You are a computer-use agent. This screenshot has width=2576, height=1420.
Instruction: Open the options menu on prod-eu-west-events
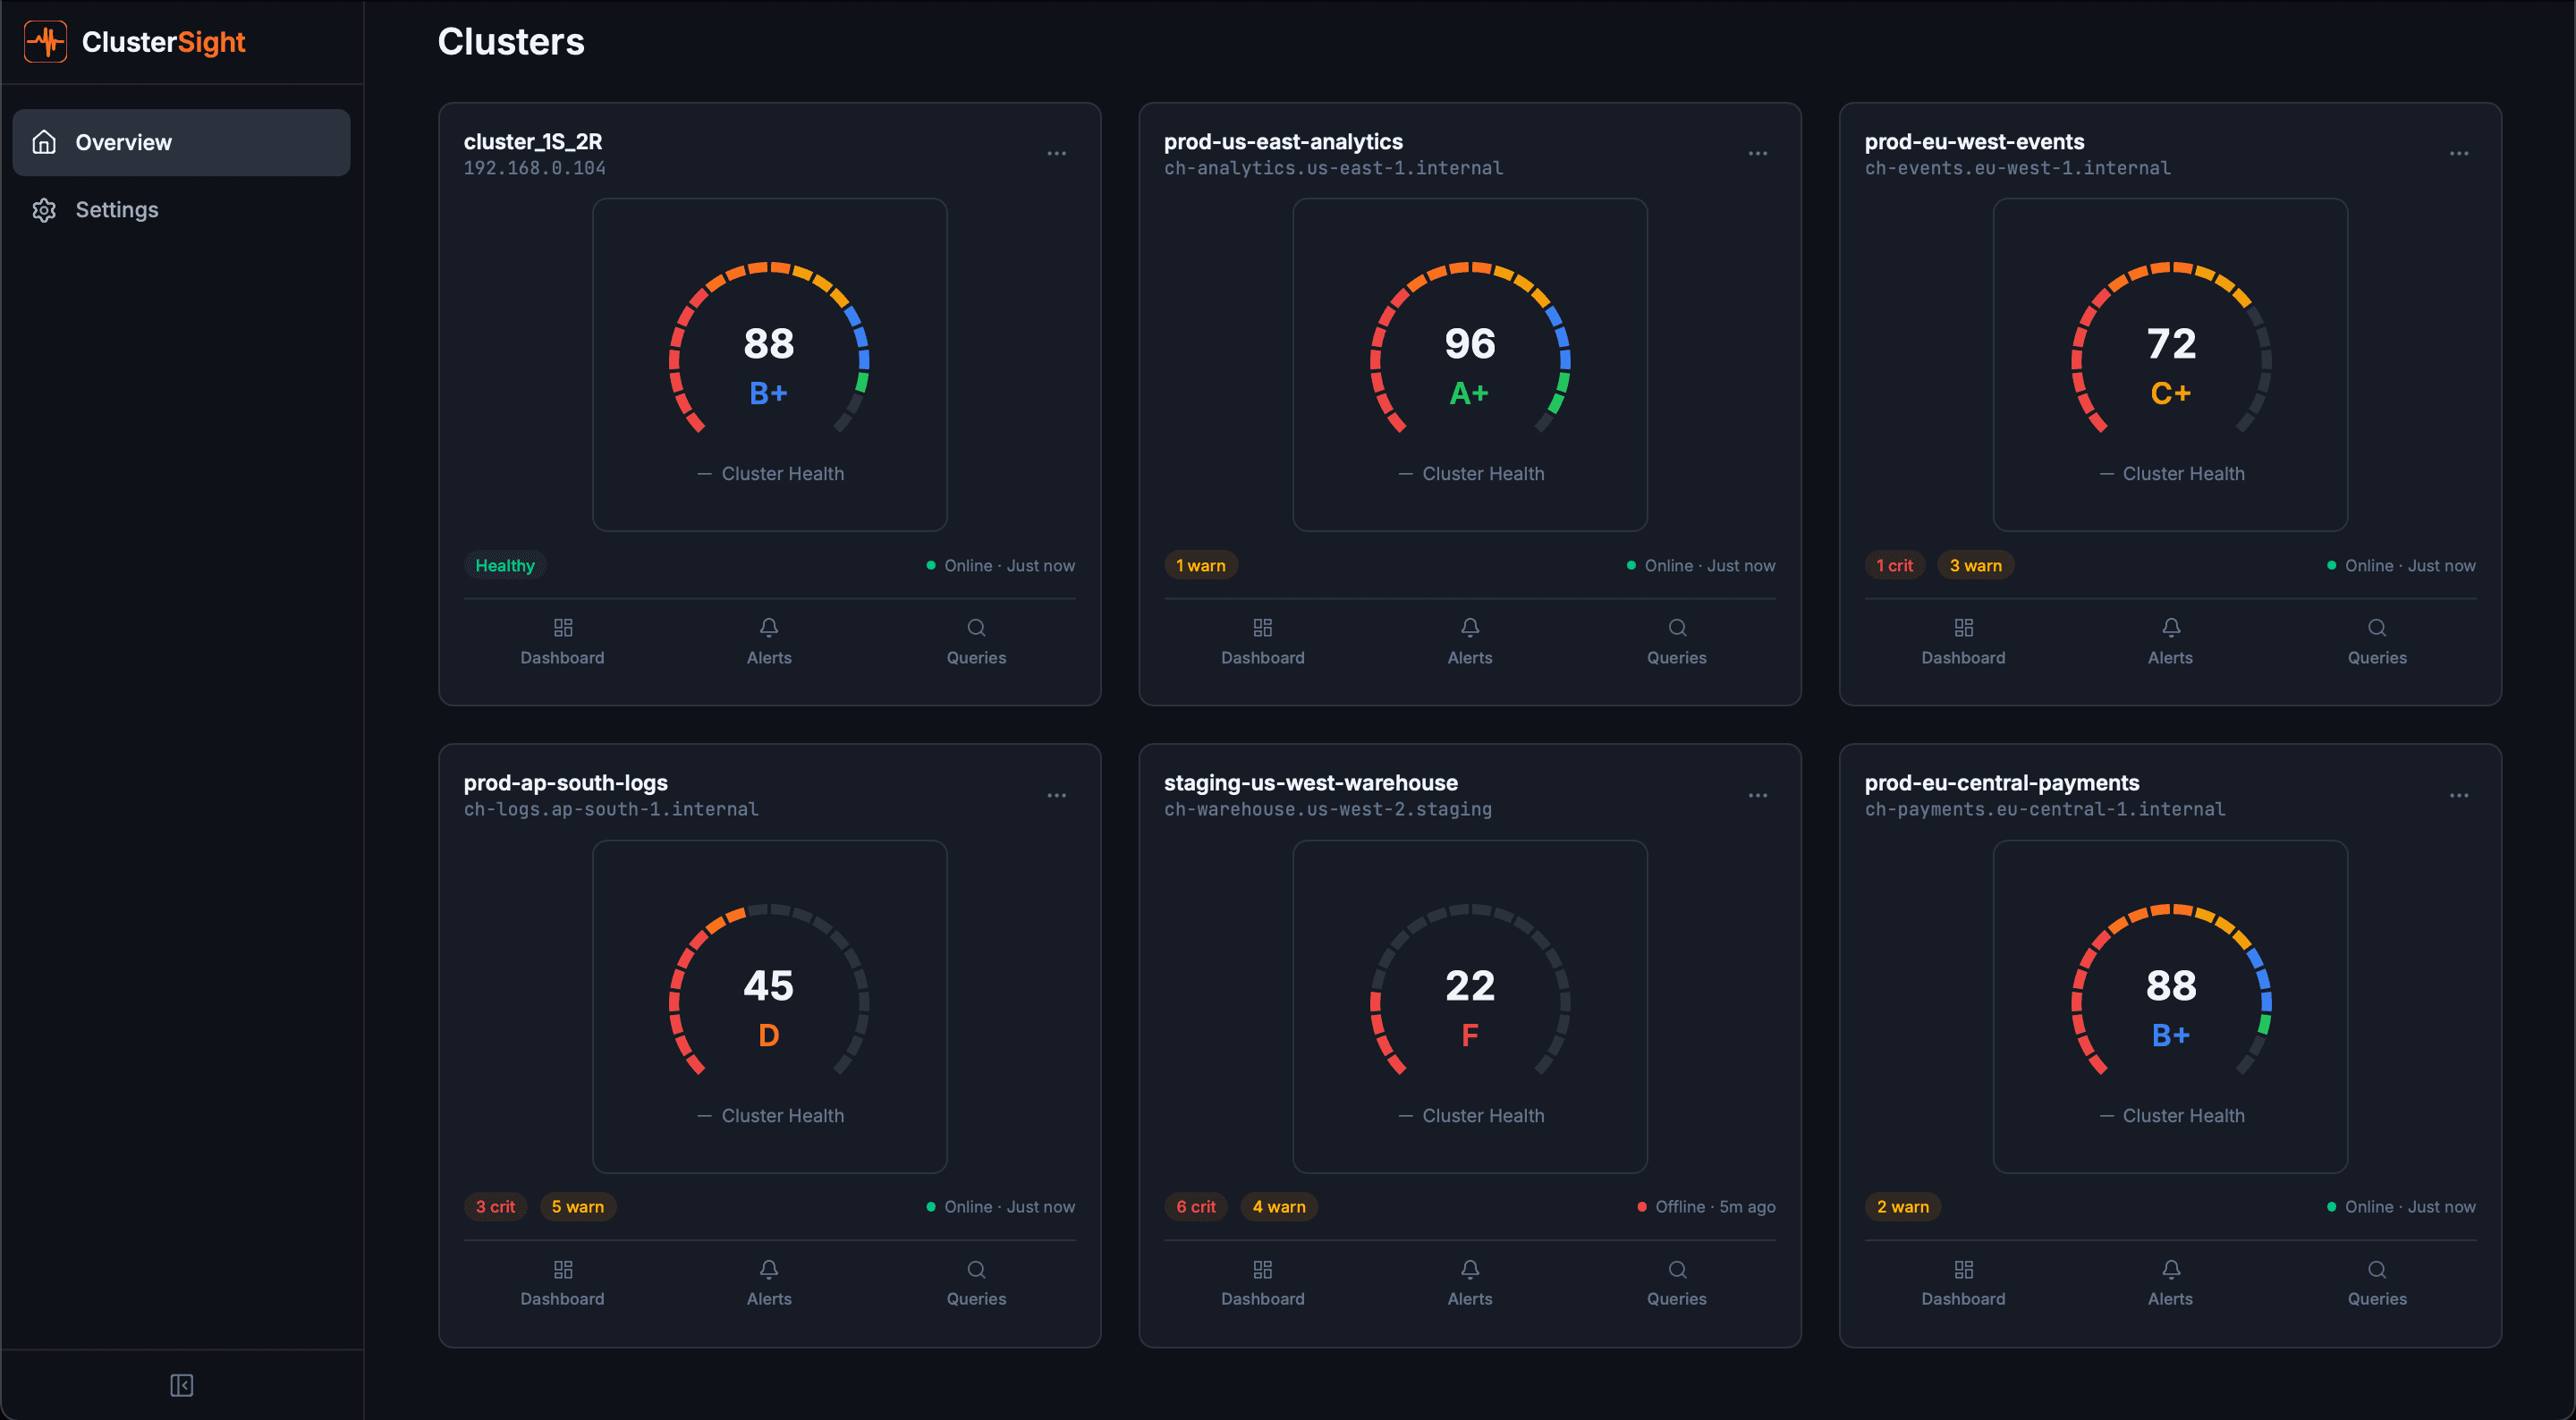[2460, 152]
